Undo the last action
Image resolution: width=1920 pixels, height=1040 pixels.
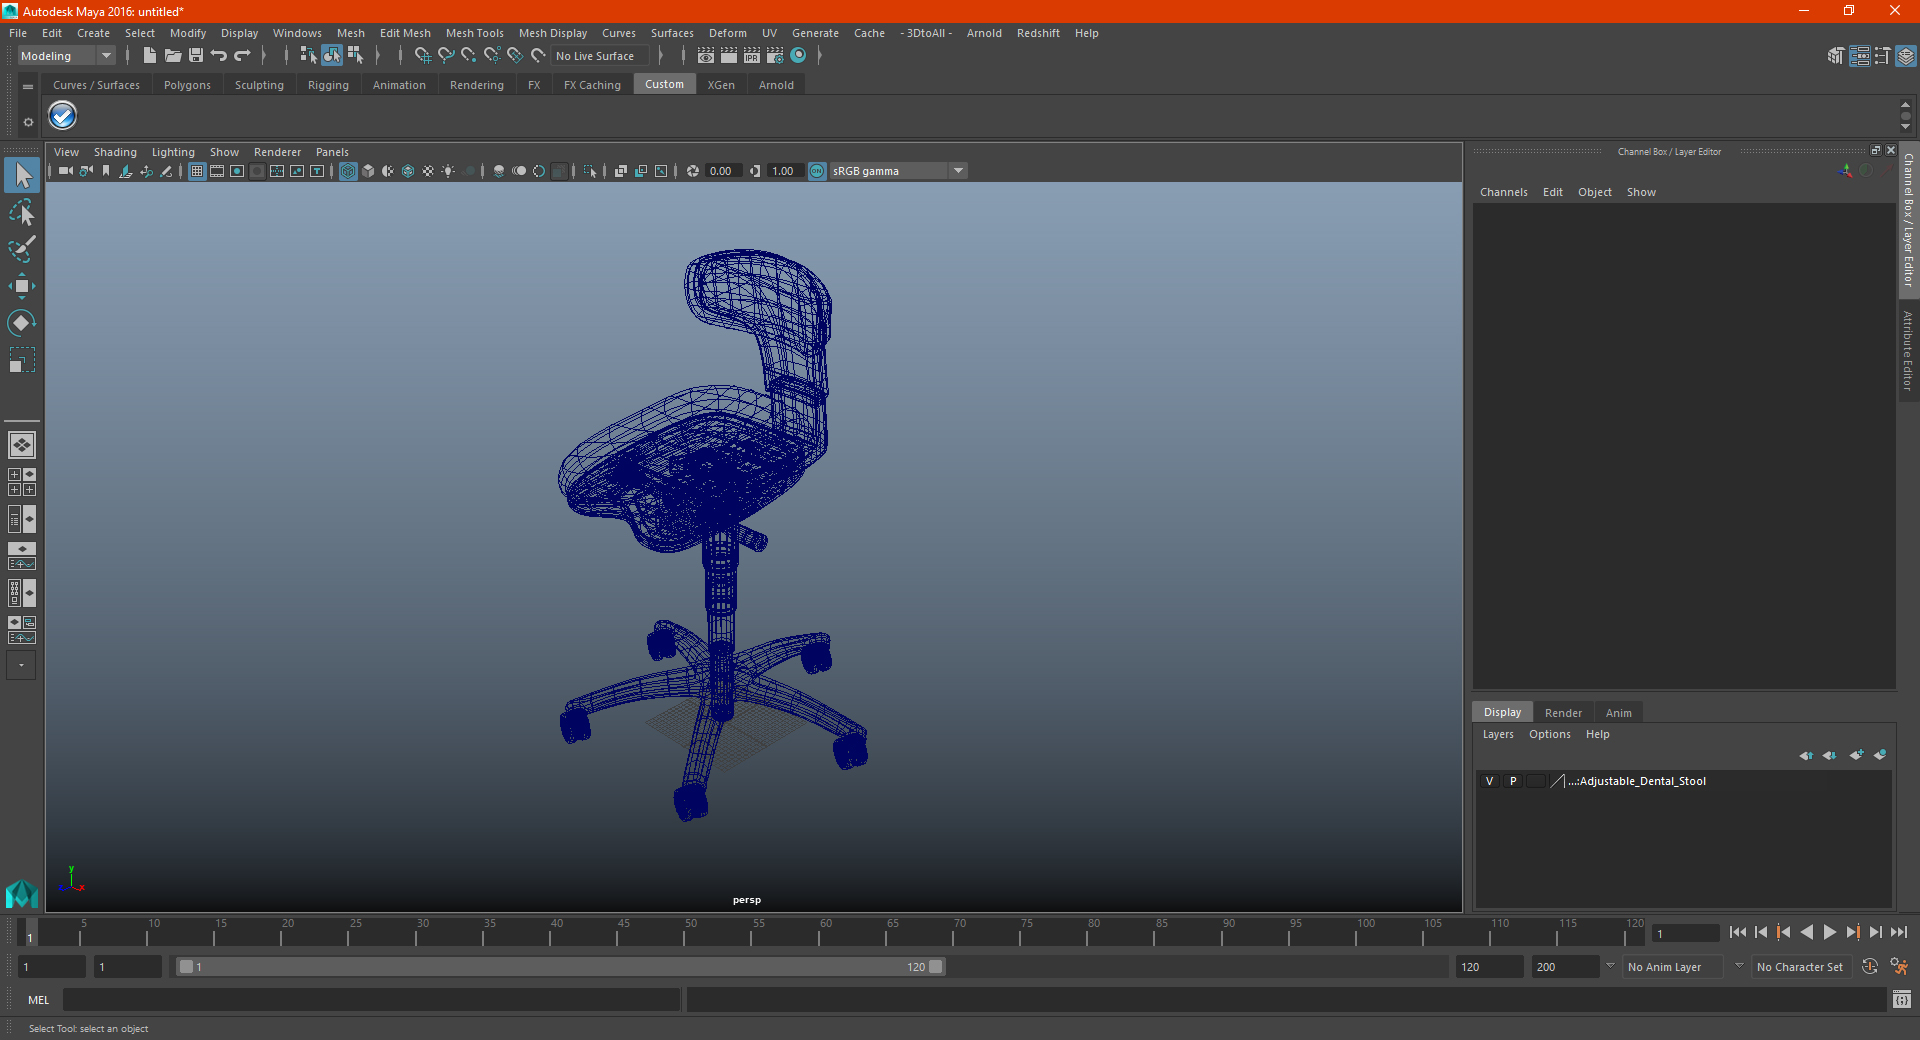[219, 56]
